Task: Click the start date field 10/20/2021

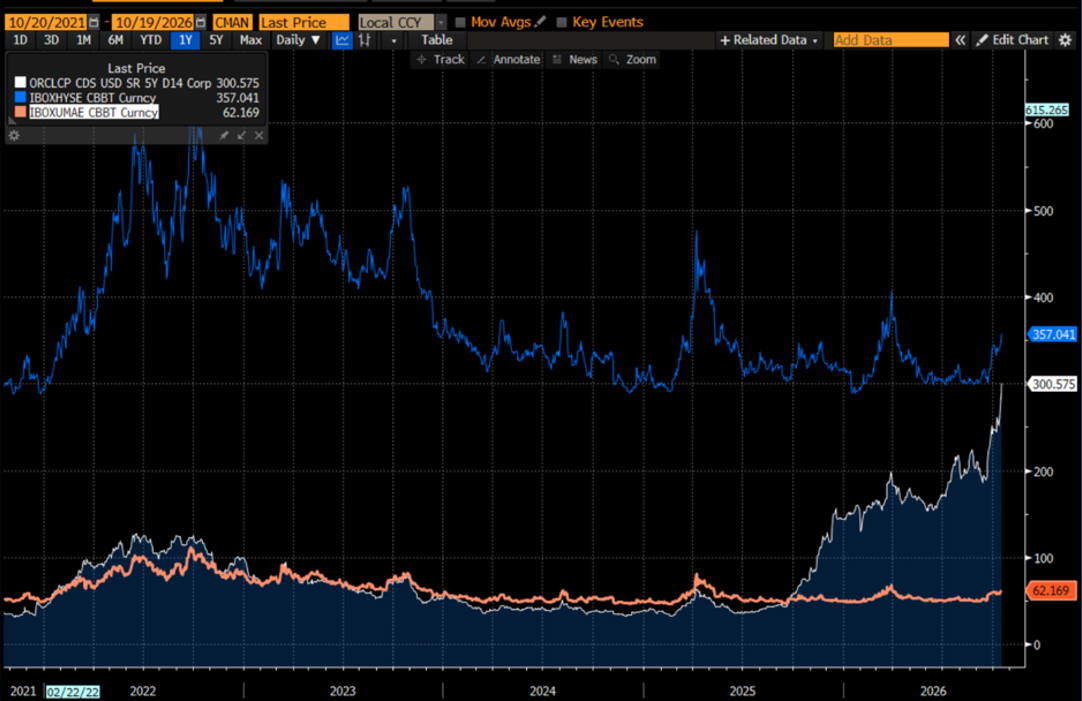Action: click(47, 23)
